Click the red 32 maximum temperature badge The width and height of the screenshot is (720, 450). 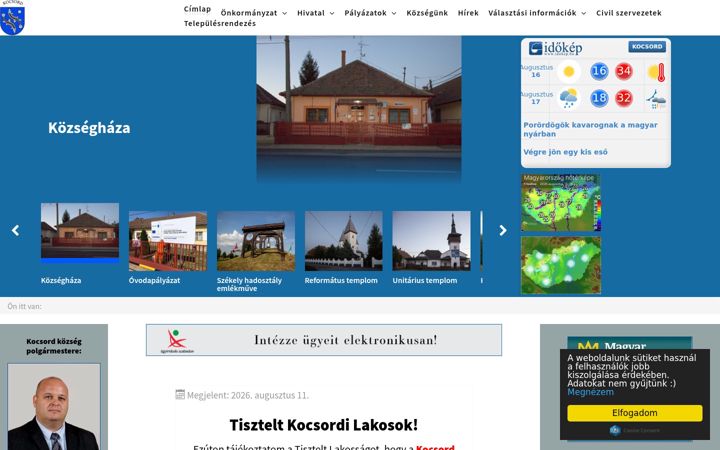coord(624,98)
